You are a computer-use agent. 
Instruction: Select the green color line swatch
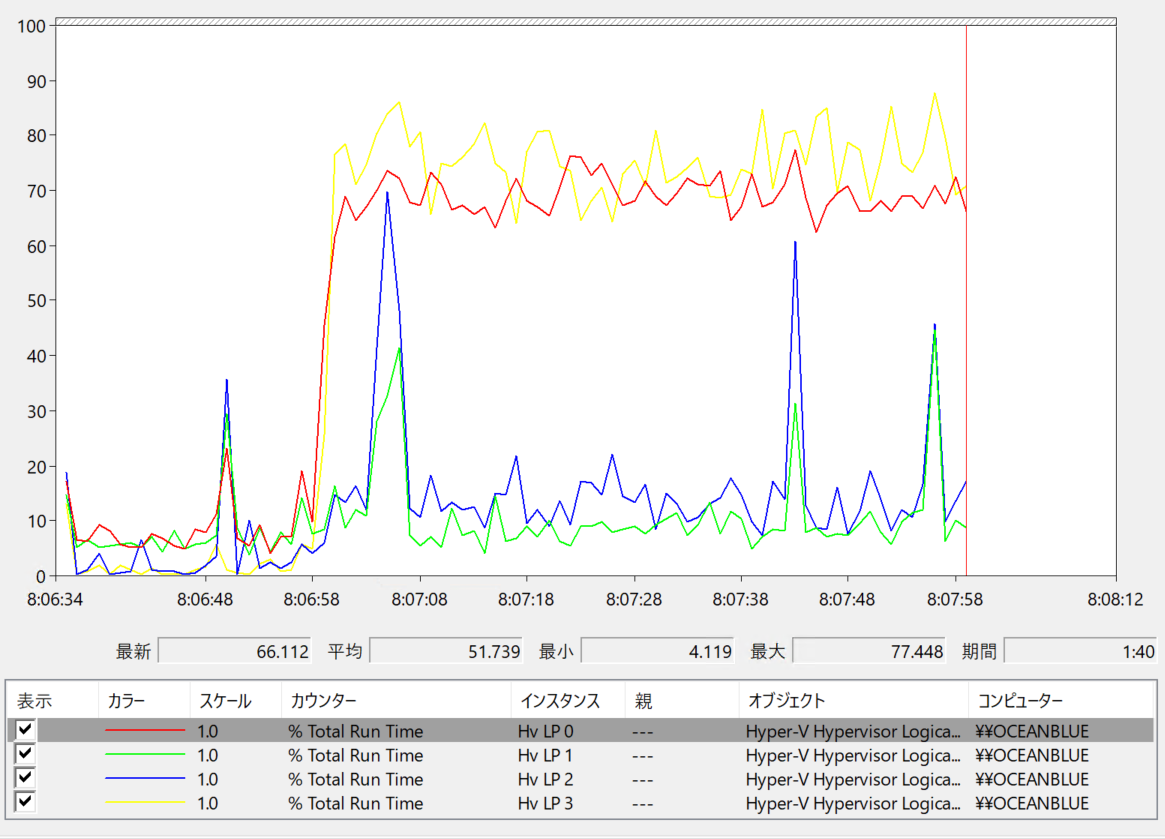[145, 755]
